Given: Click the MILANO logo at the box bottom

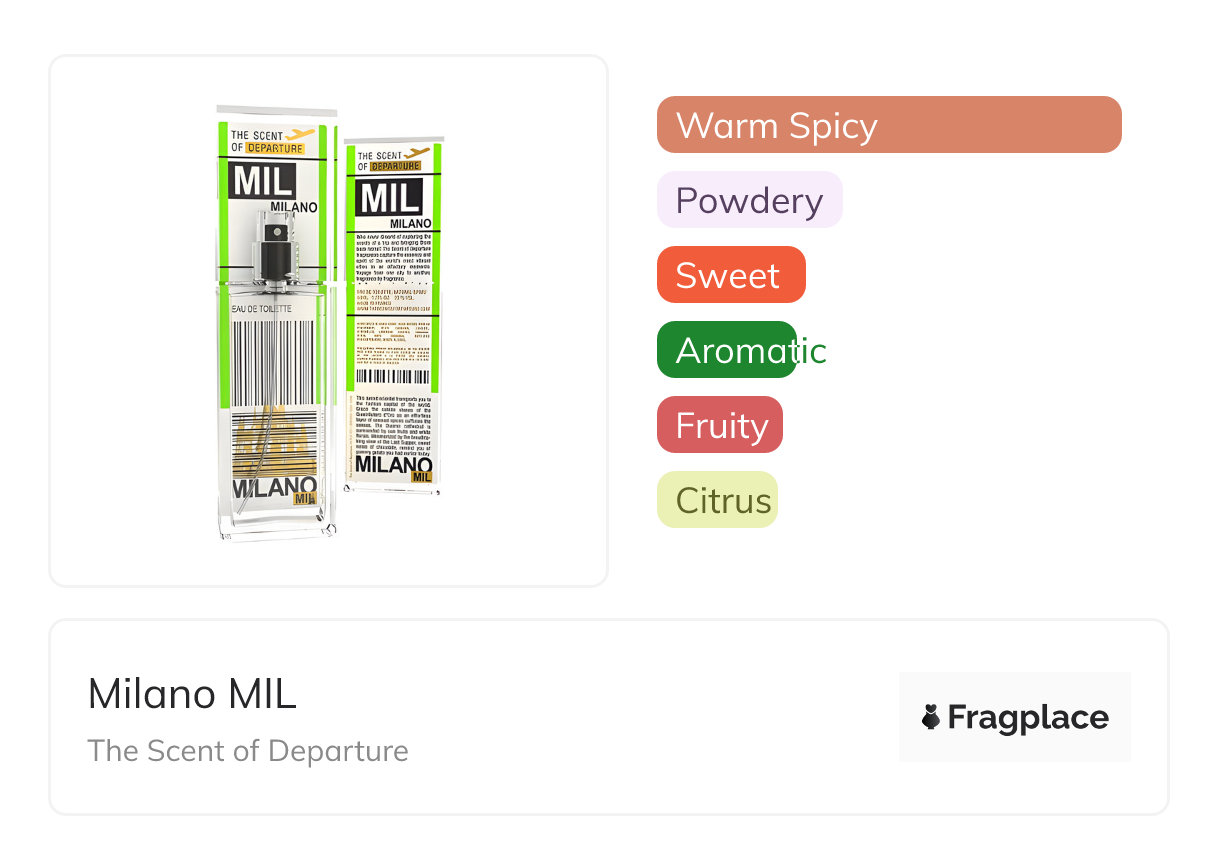Looking at the screenshot, I should [393, 467].
